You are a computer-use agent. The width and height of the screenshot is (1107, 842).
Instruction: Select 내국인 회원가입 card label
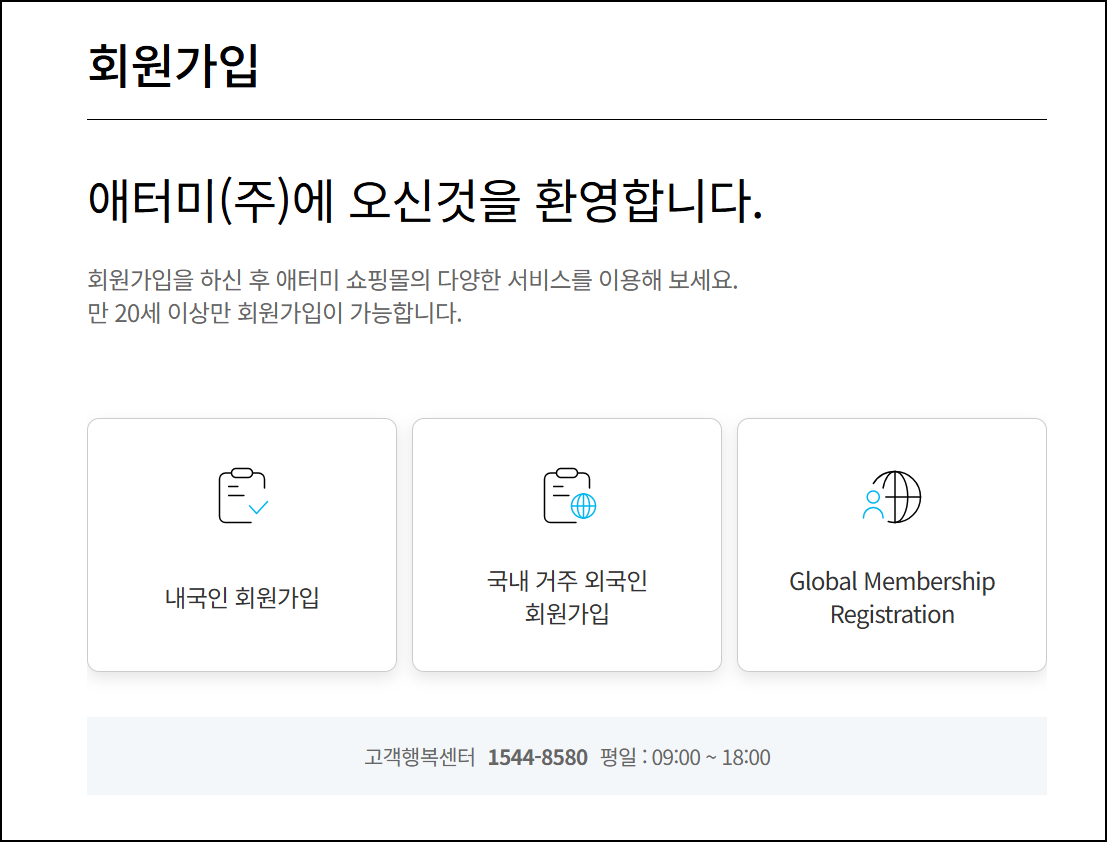coord(242,598)
